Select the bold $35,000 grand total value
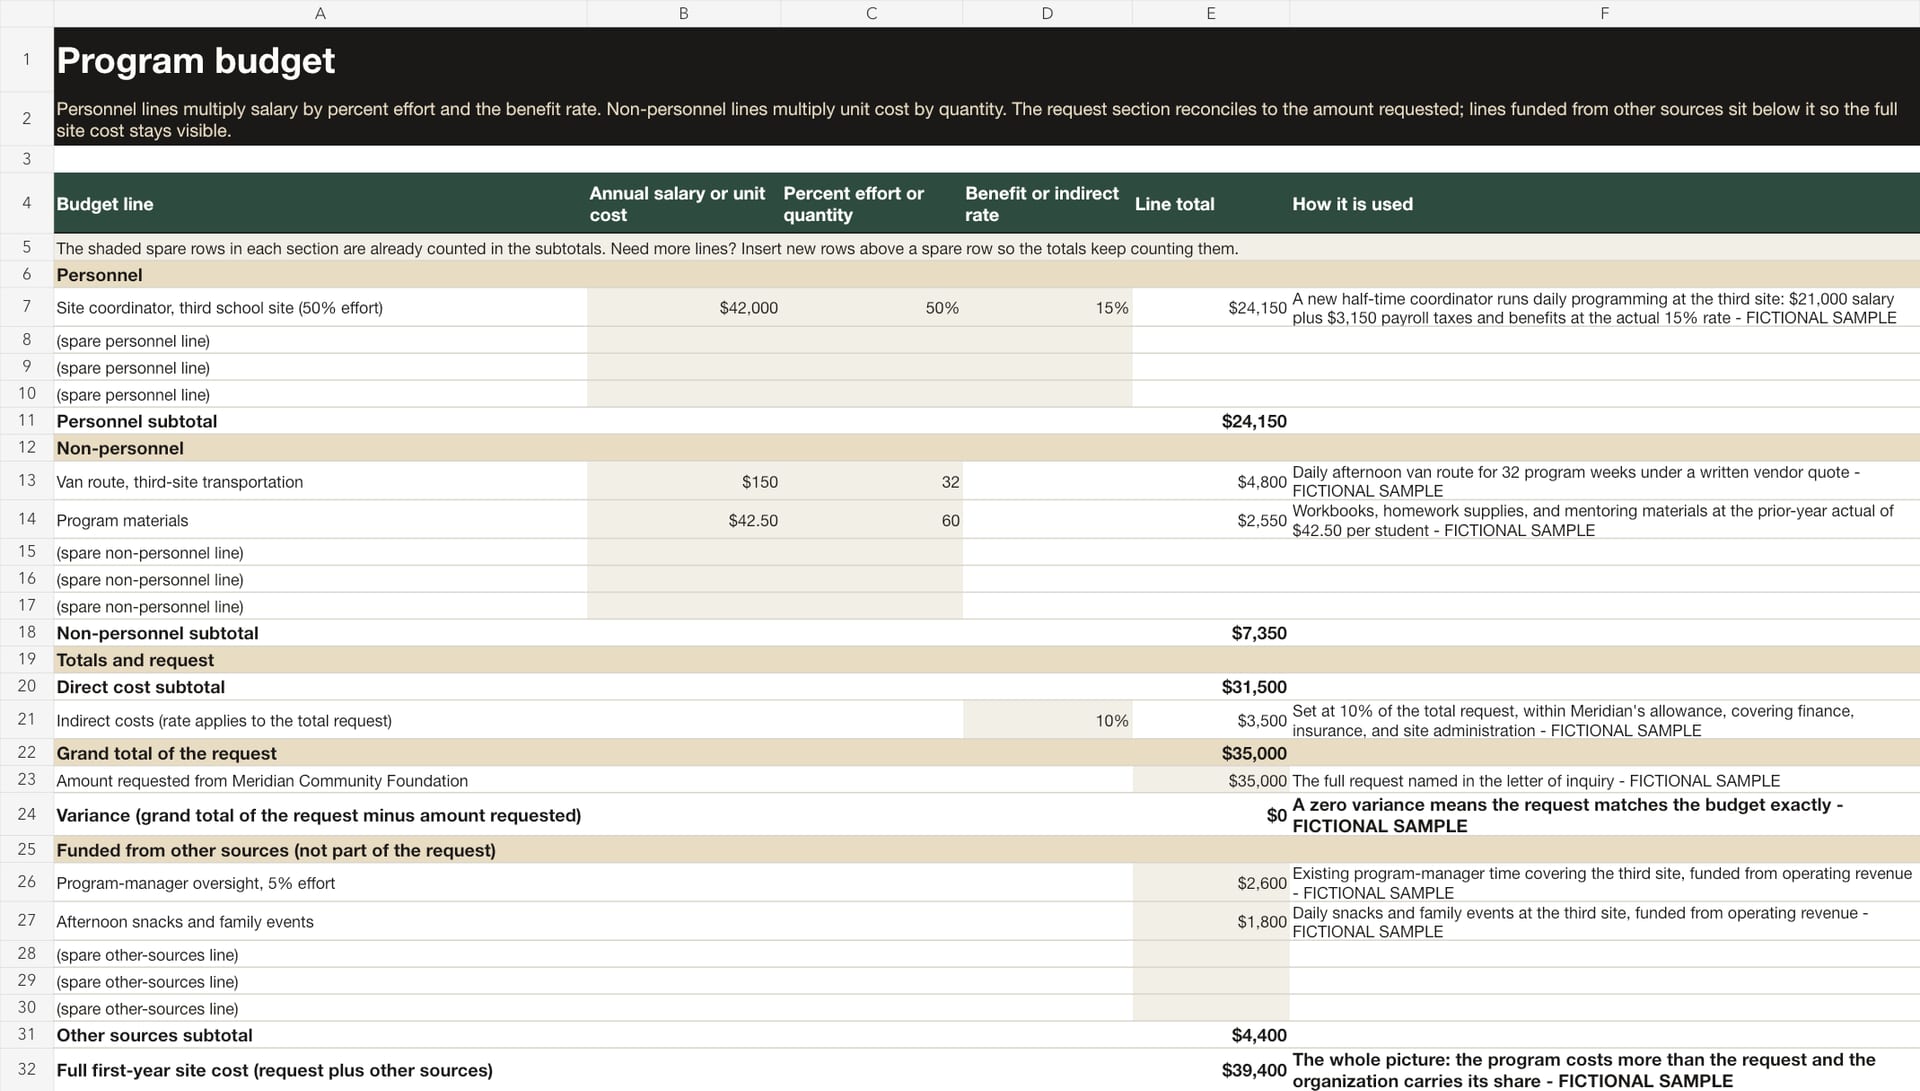 point(1211,753)
